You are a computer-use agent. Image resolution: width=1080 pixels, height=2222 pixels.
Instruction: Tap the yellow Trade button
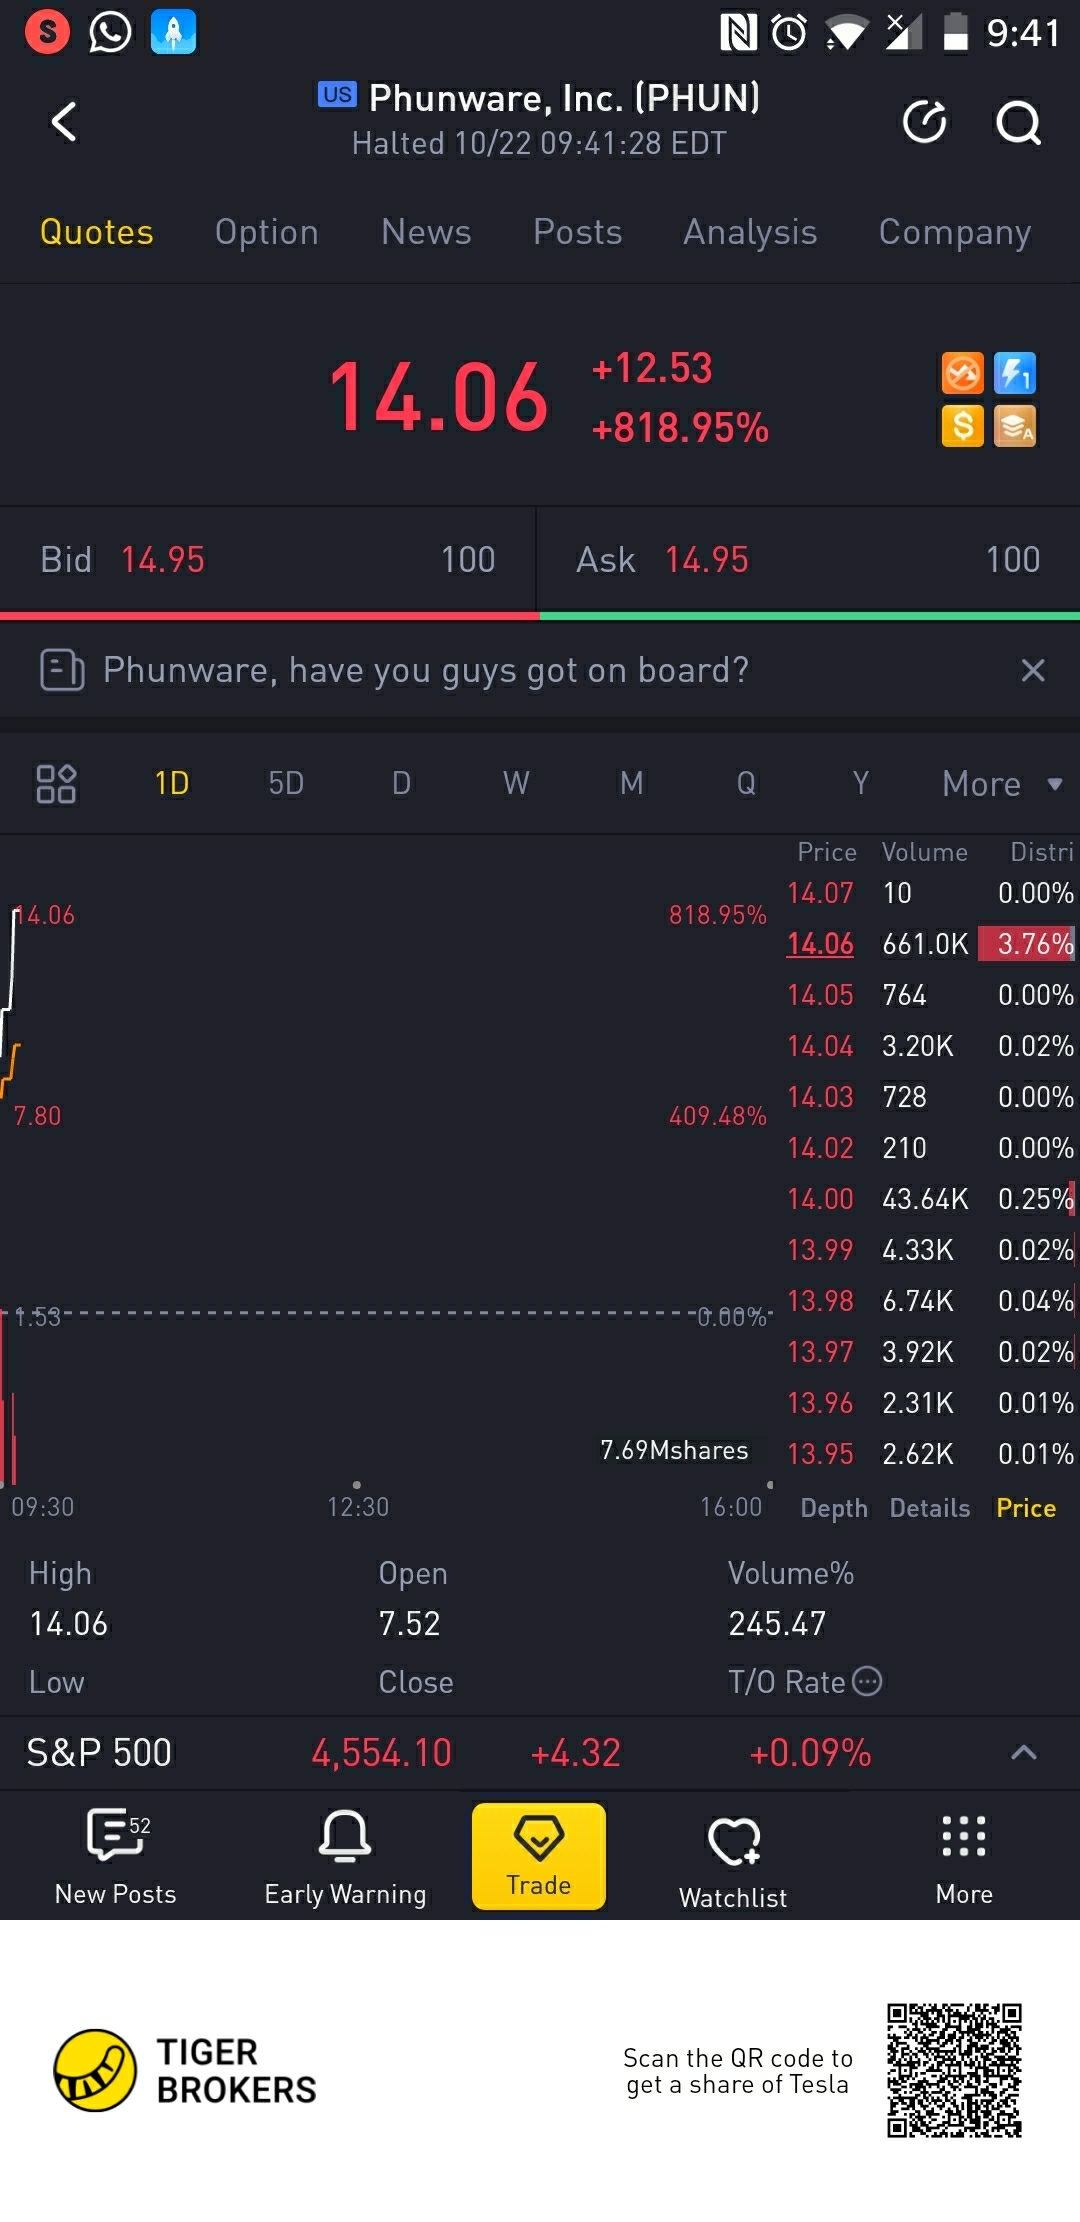click(539, 1857)
